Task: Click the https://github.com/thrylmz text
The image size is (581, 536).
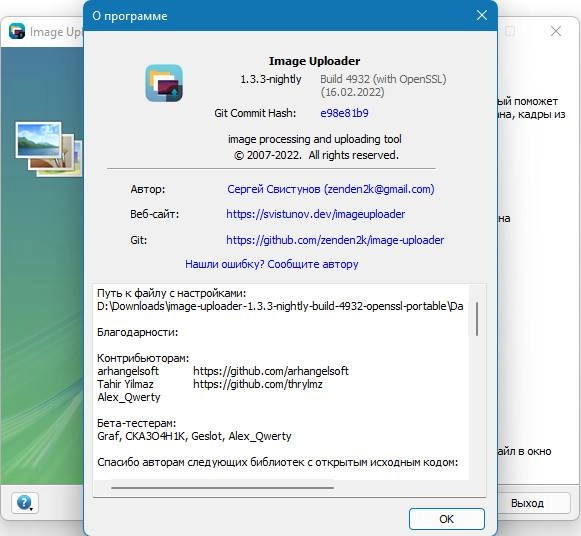Action: 258,384
